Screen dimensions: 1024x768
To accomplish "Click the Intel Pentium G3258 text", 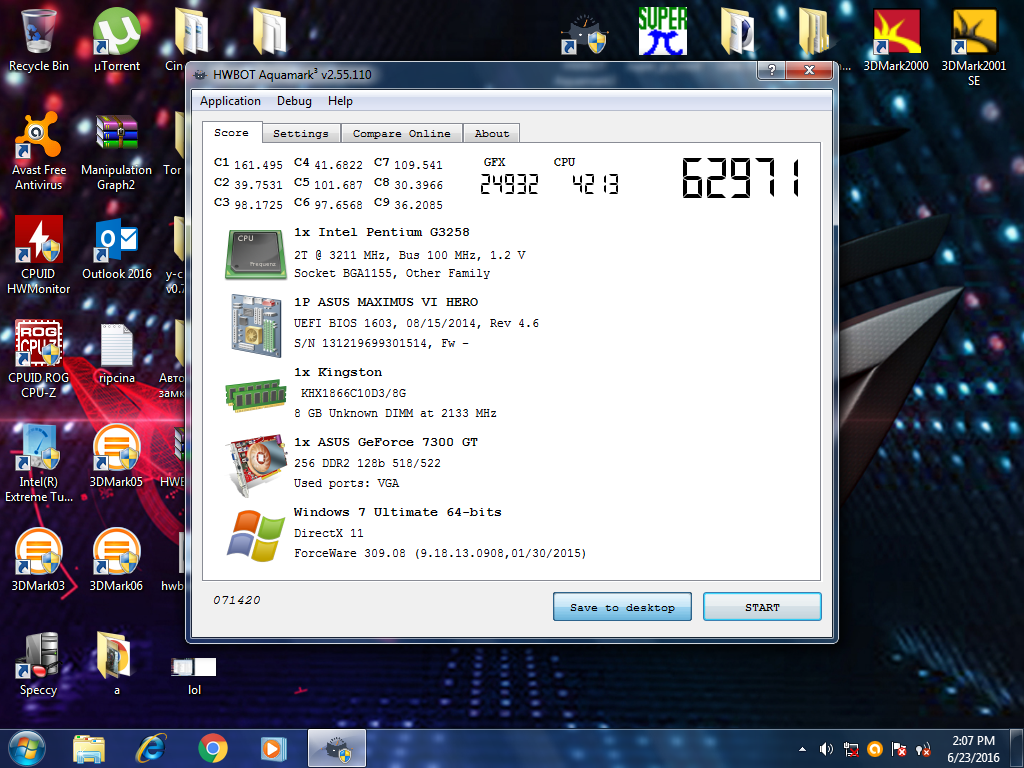I will click(381, 232).
